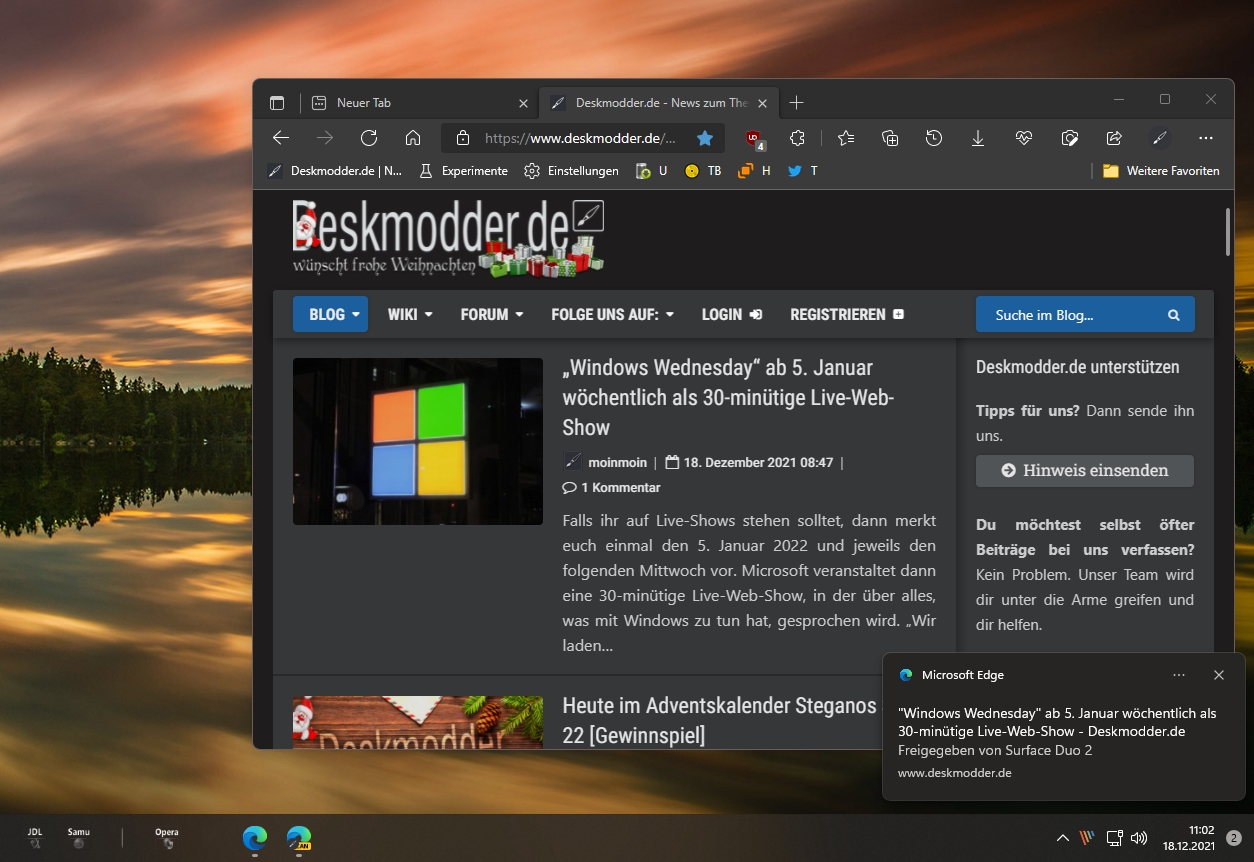
Task: Open the Adventskalender article thumbnail
Action: 418,722
